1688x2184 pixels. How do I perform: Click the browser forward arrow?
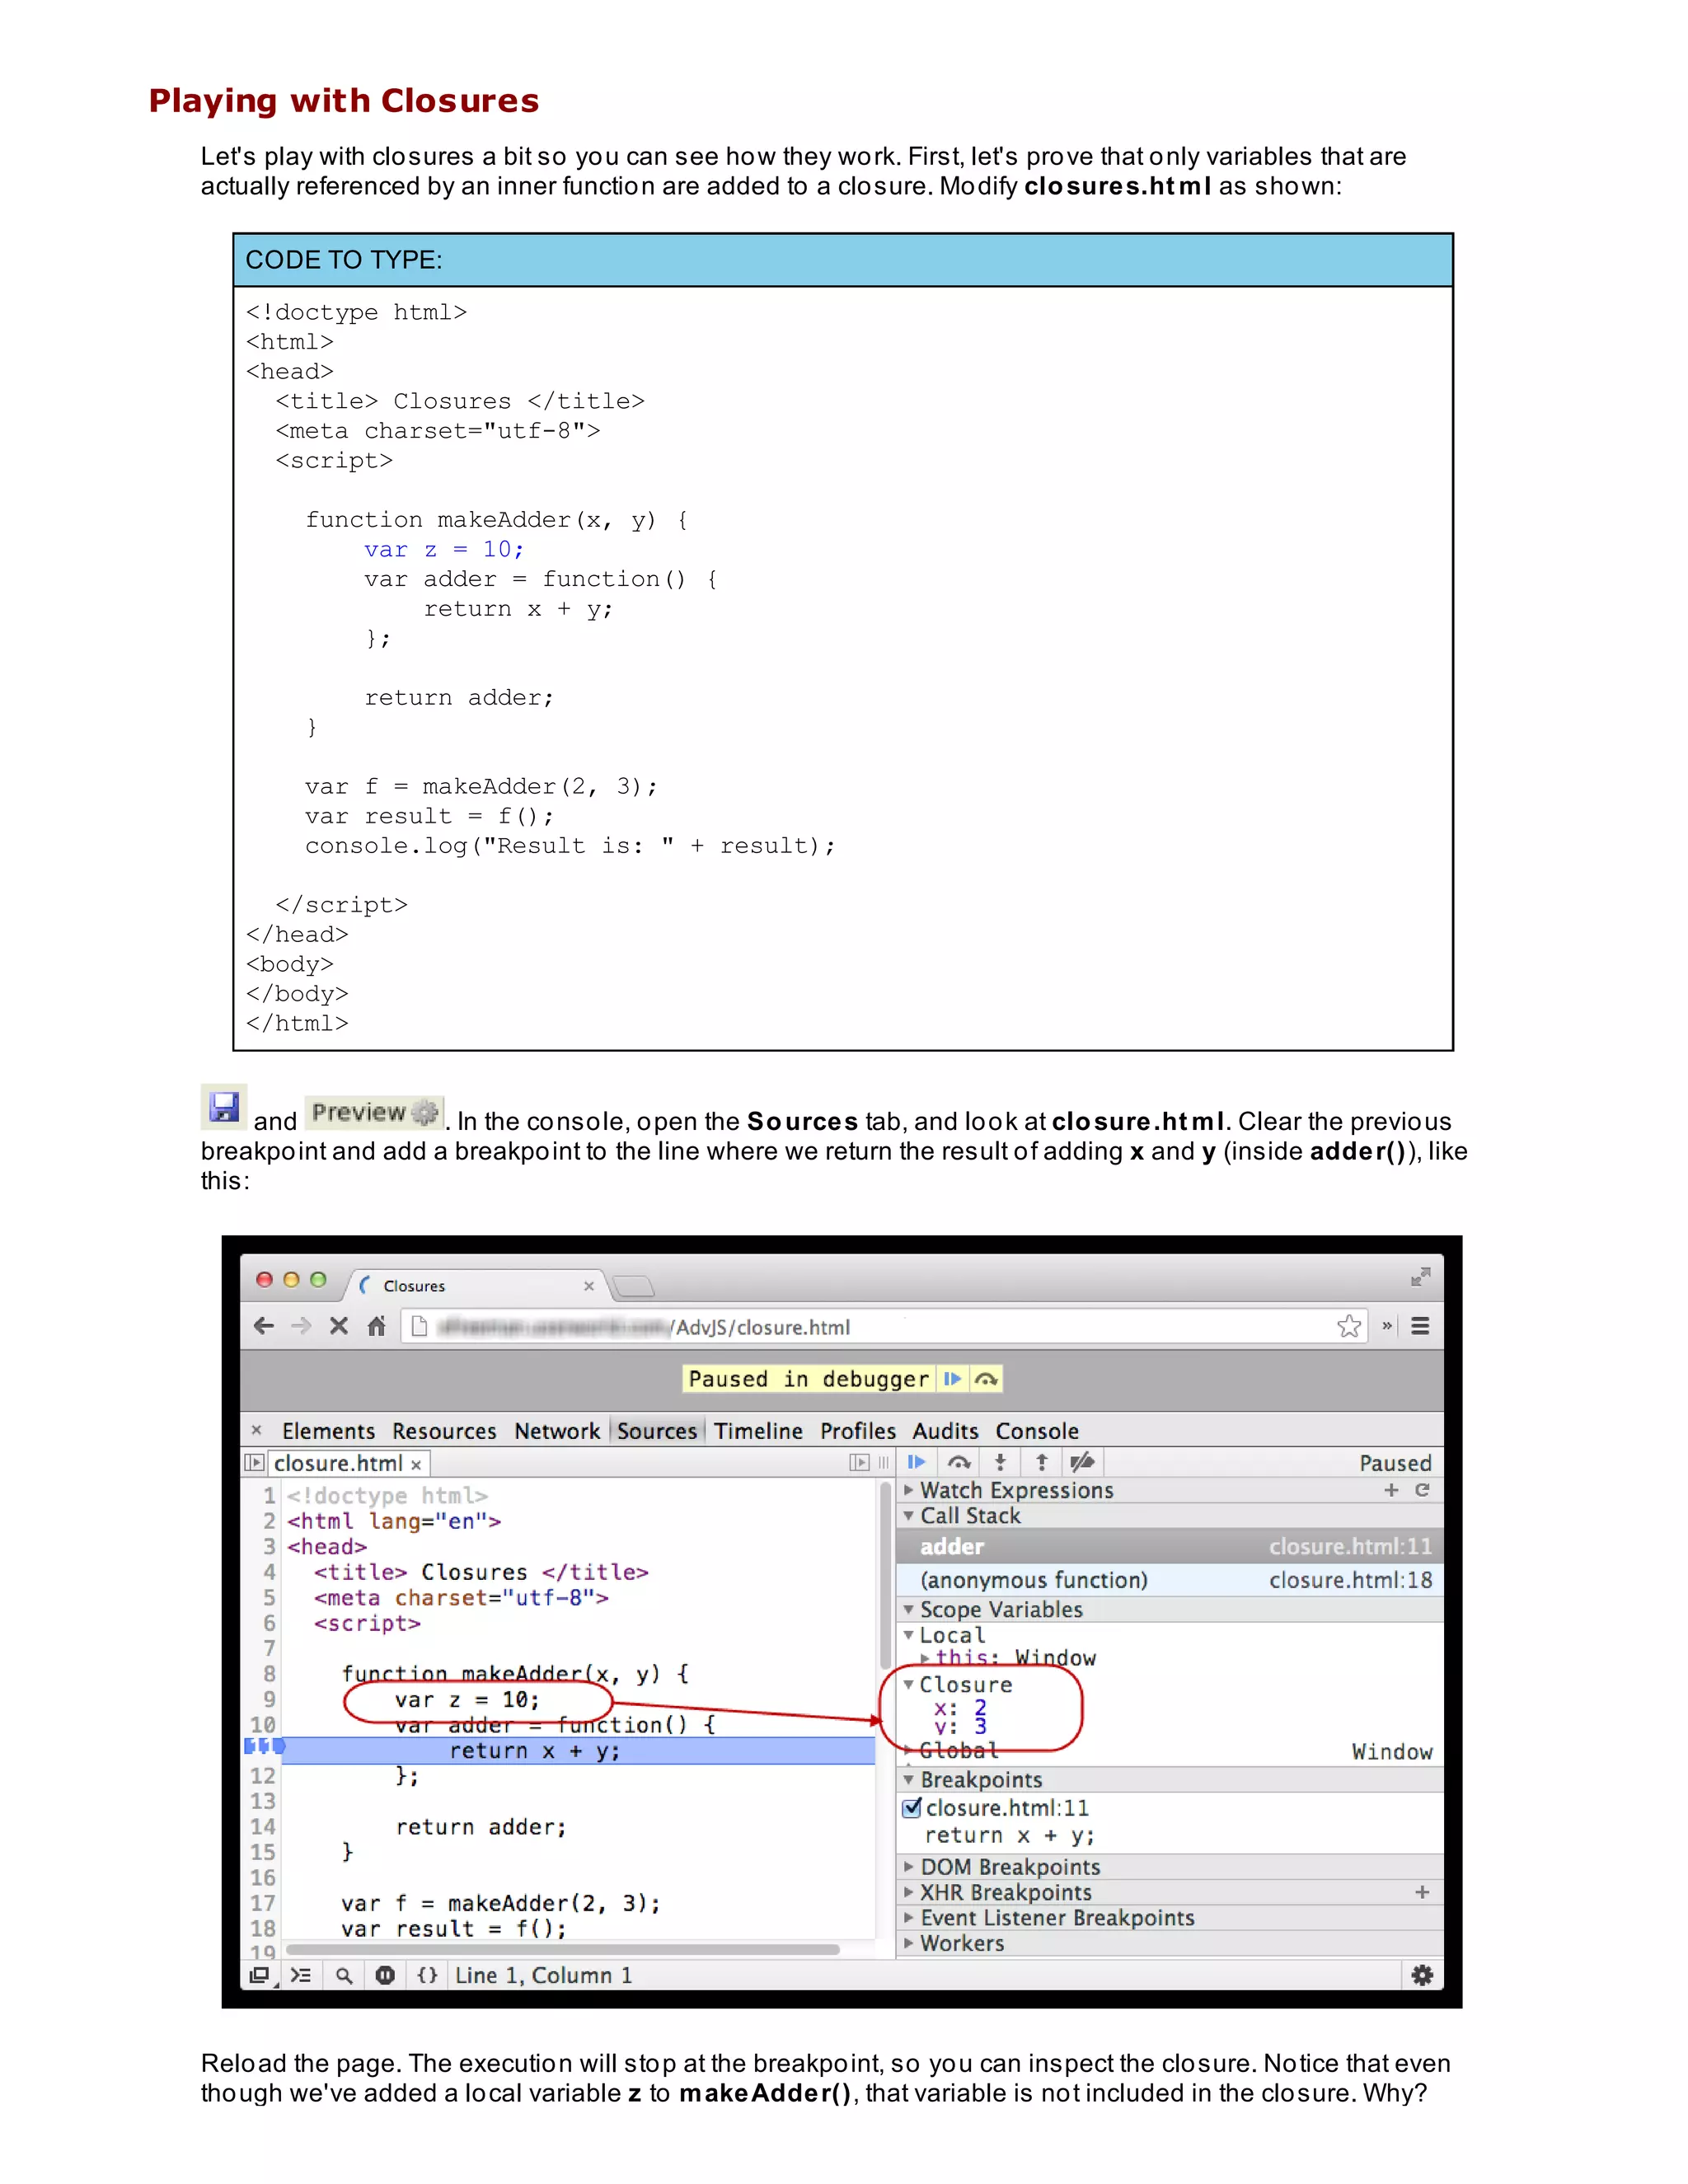(300, 1326)
